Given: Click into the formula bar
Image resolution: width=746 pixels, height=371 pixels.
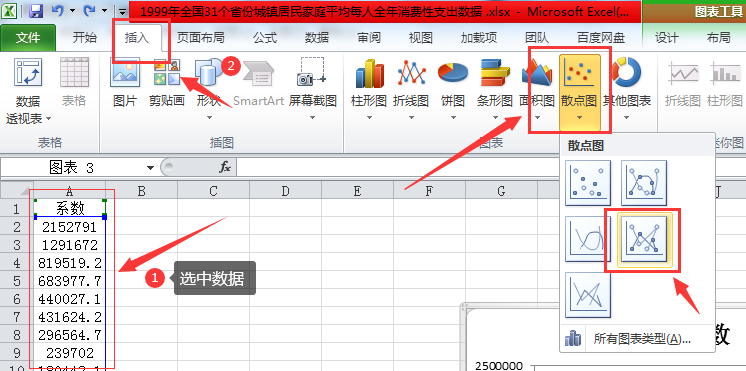Looking at the screenshot, I should pyautogui.click(x=490, y=167).
